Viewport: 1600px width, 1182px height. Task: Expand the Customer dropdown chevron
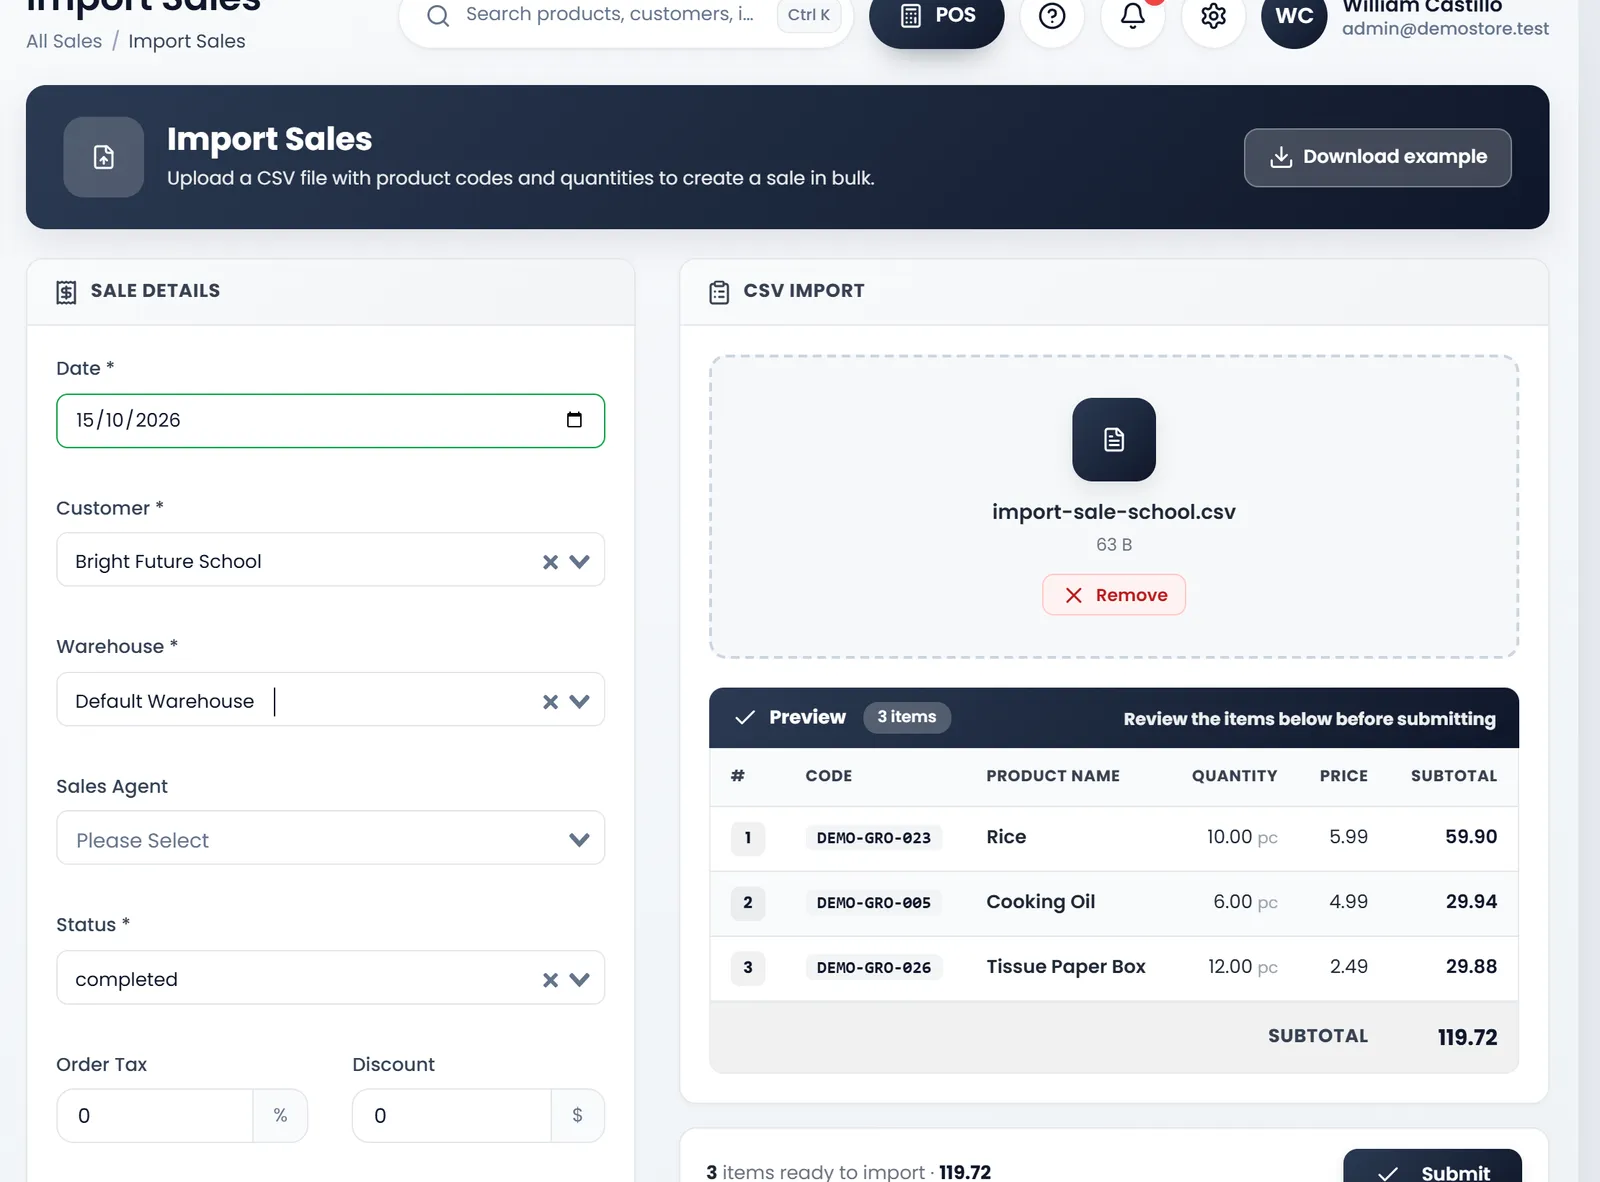click(579, 562)
